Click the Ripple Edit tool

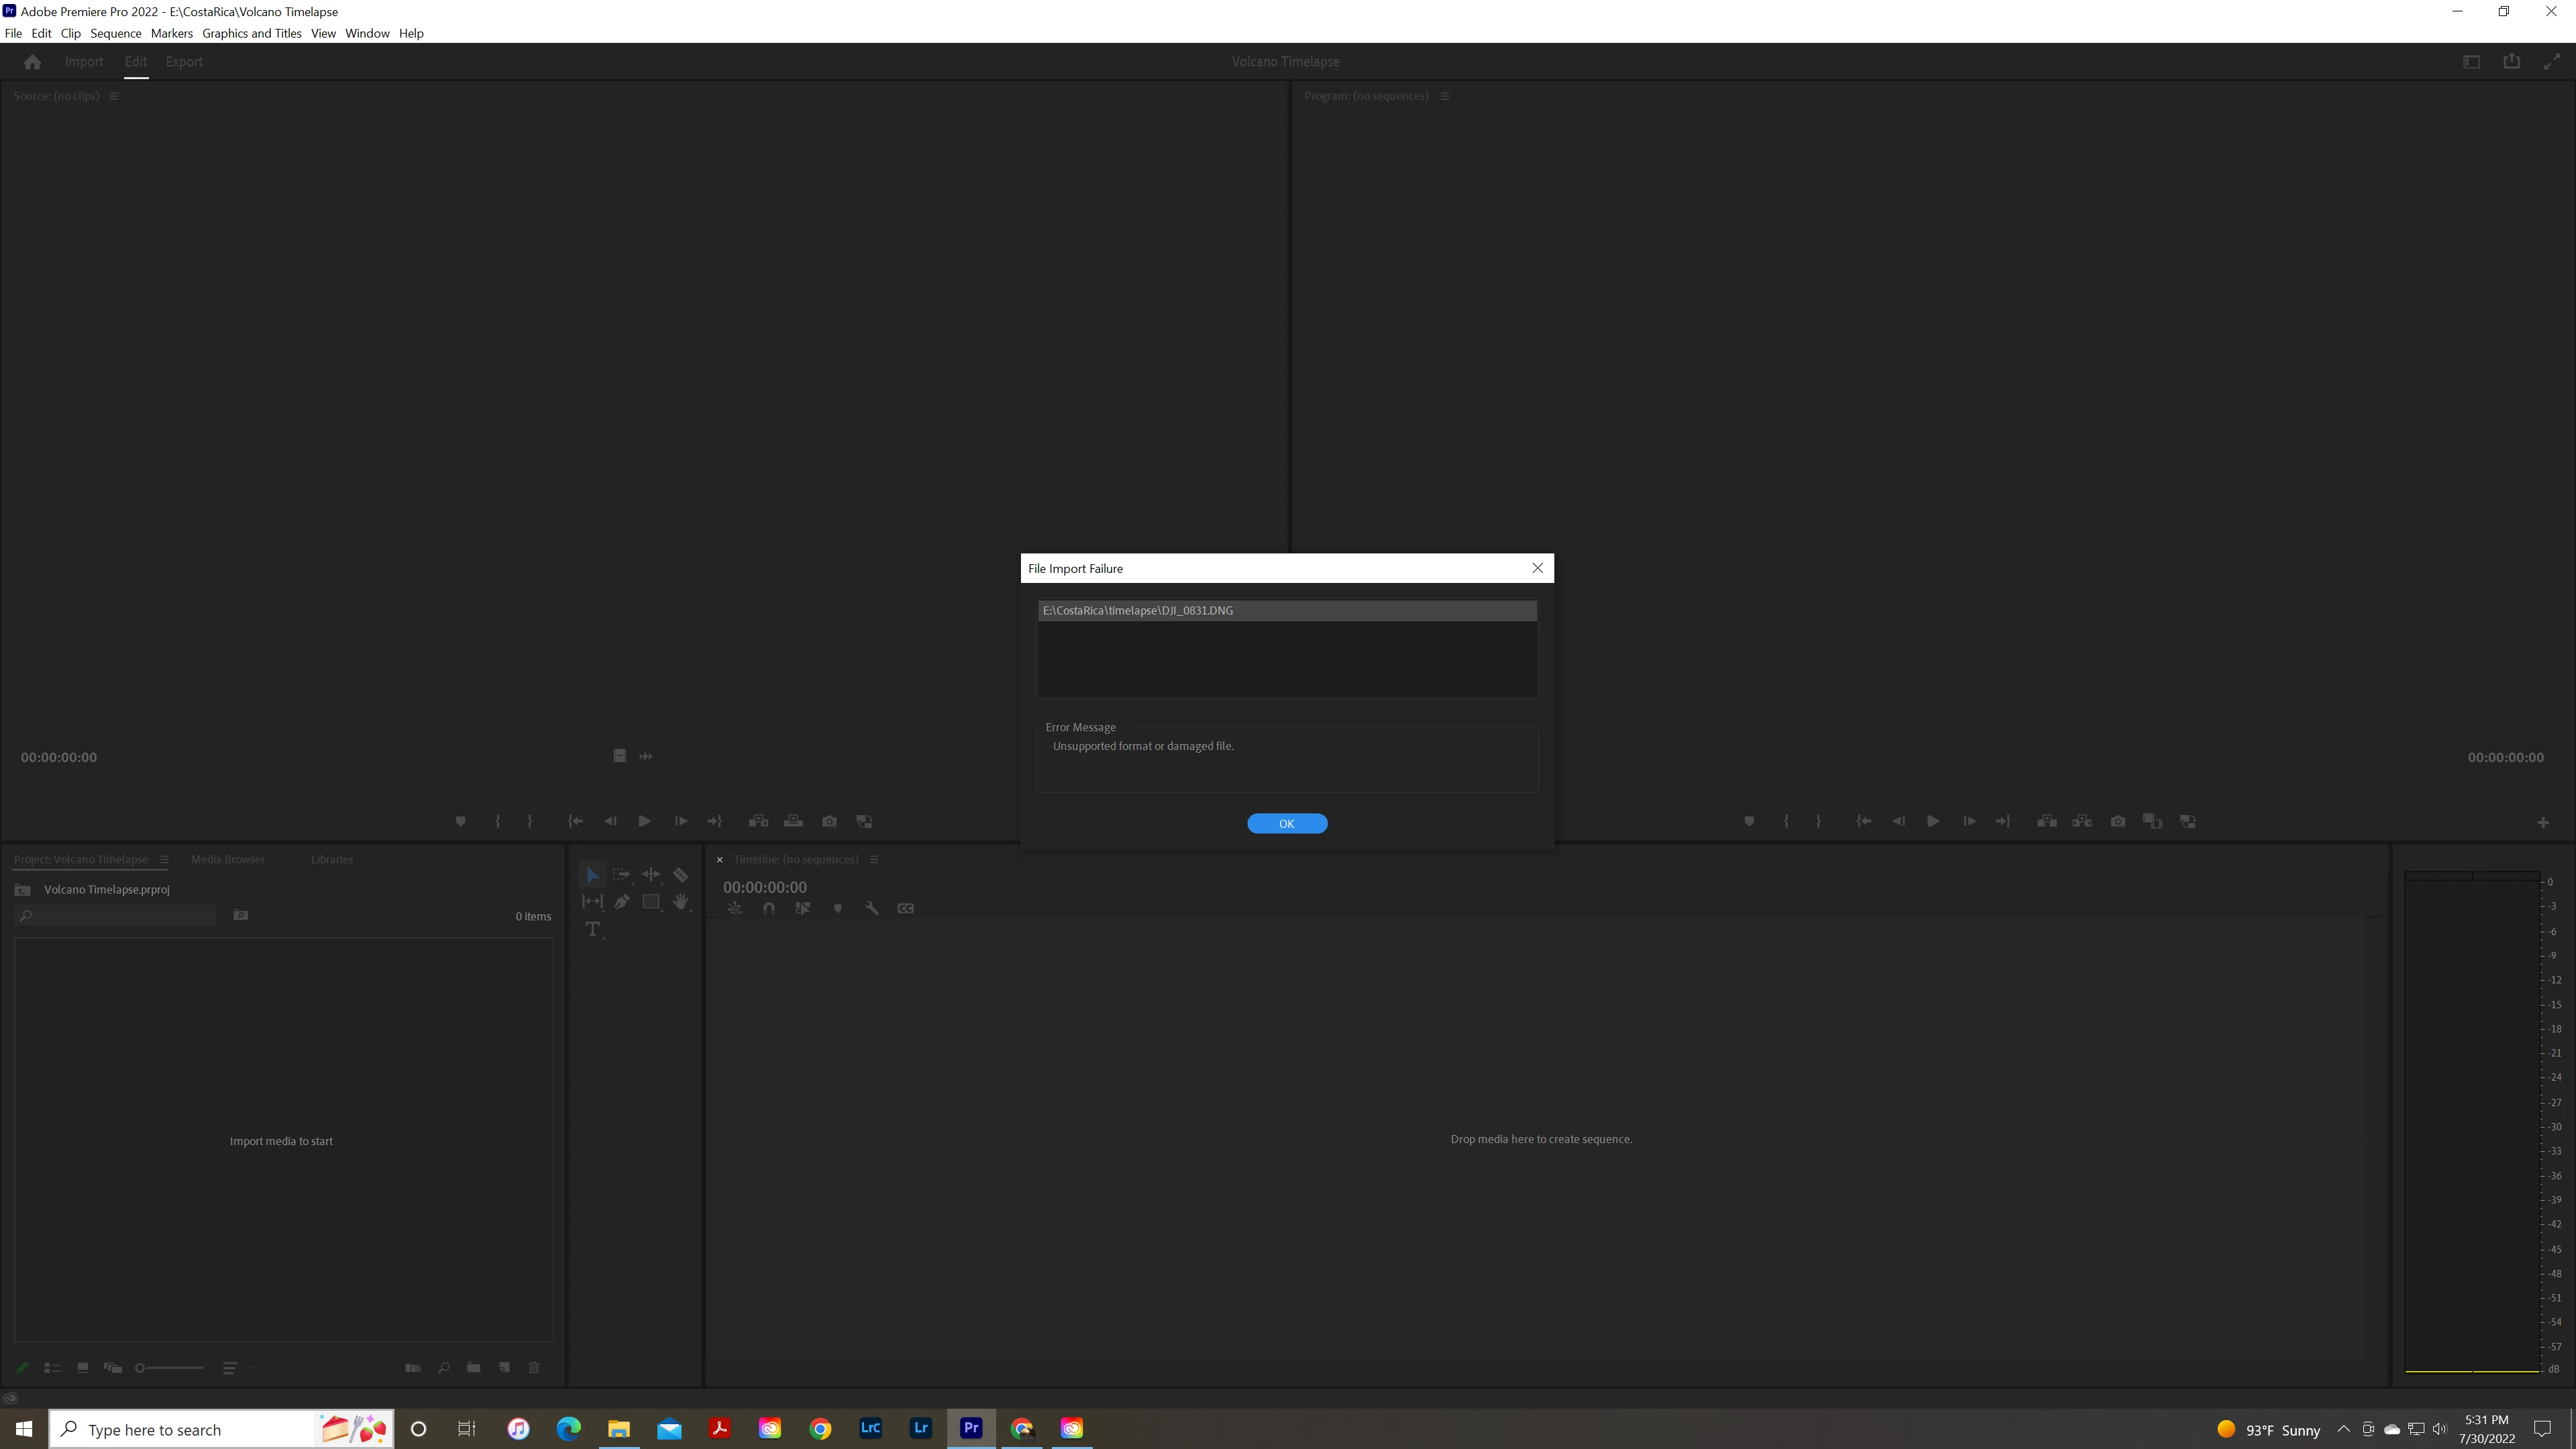click(x=651, y=875)
